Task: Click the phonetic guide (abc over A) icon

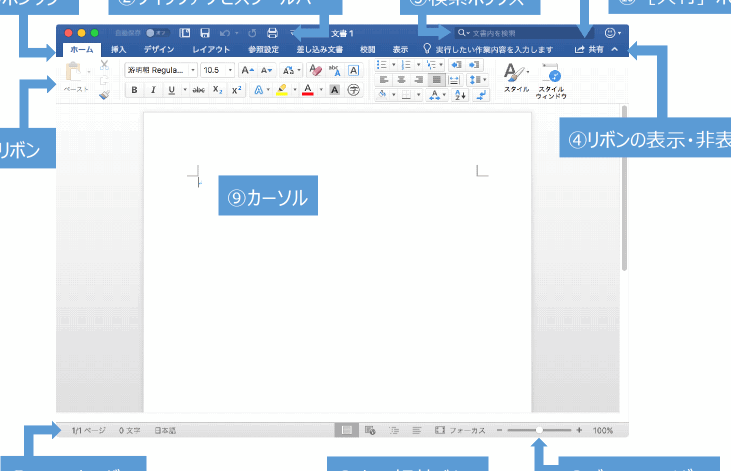Action: pyautogui.click(x=334, y=70)
